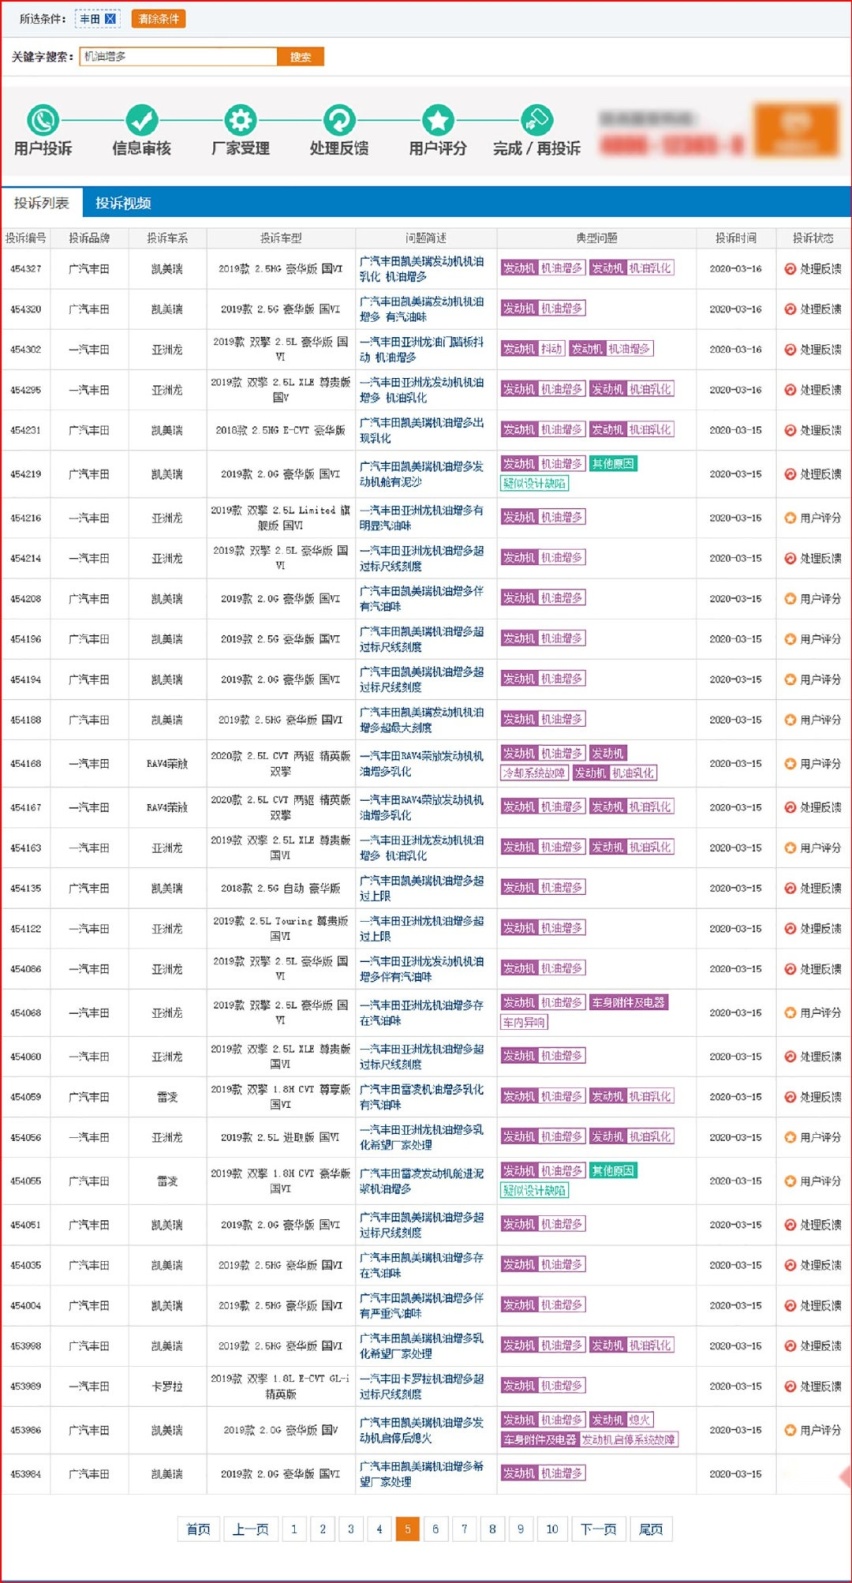Go to page 10
The width and height of the screenshot is (852, 1583).
552,1529
